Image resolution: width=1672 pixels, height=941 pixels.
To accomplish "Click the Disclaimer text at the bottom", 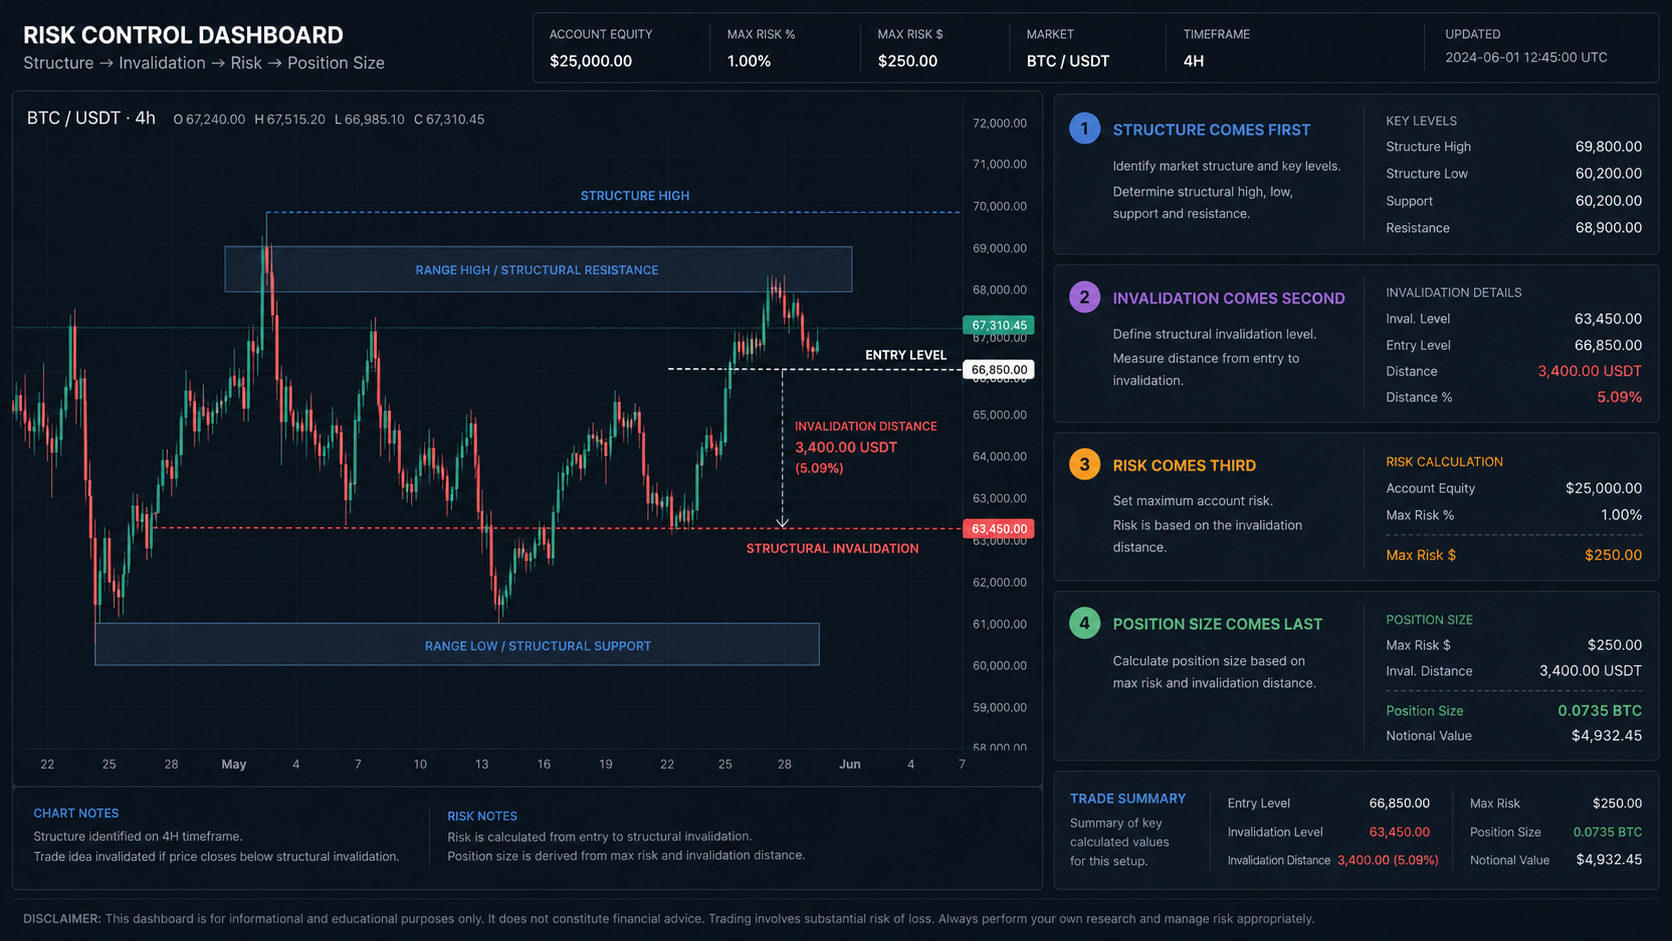I will tap(668, 919).
